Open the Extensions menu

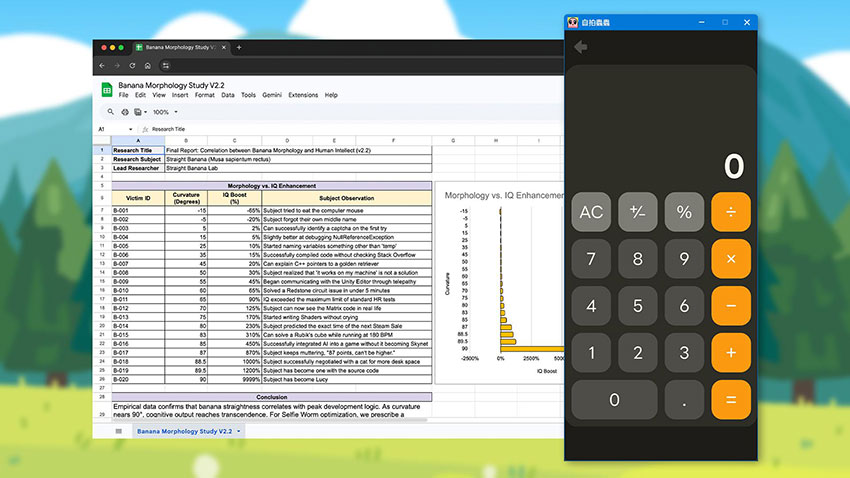[x=303, y=95]
